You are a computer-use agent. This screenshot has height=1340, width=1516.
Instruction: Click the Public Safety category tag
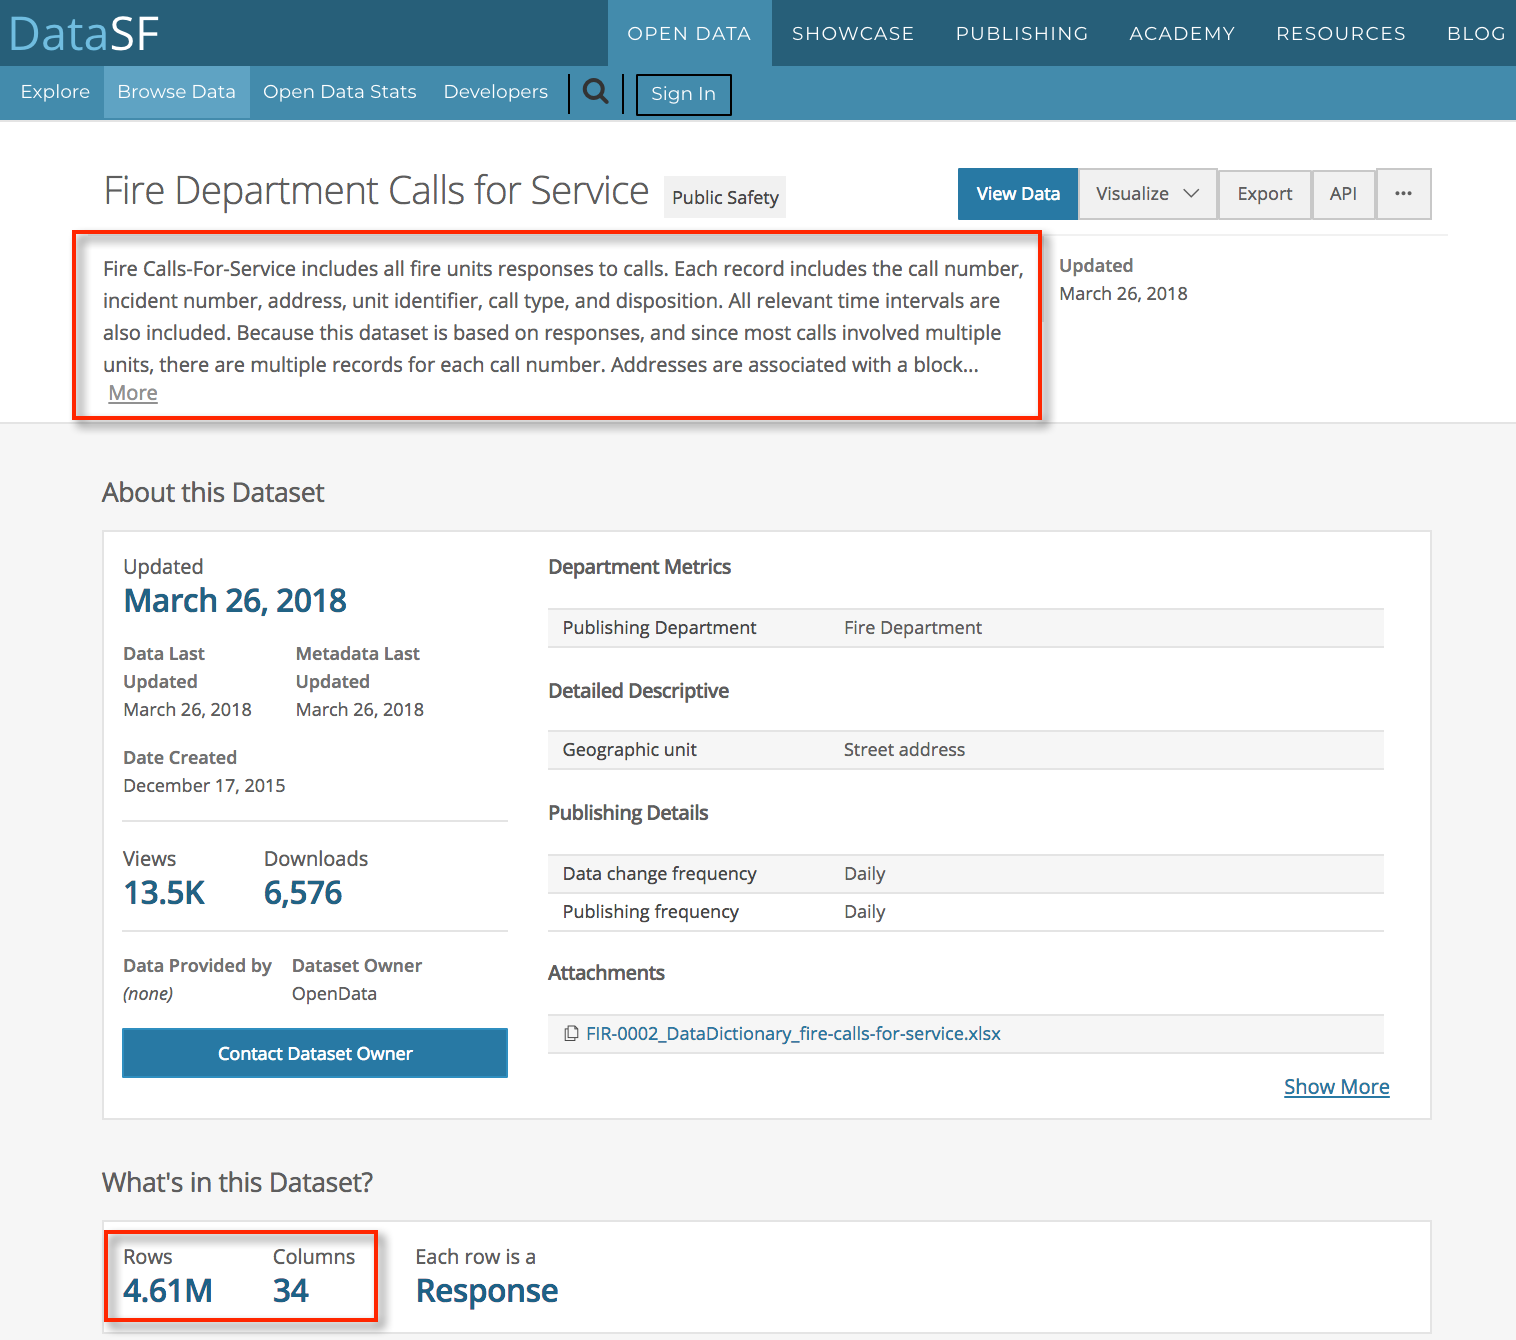pyautogui.click(x=725, y=197)
